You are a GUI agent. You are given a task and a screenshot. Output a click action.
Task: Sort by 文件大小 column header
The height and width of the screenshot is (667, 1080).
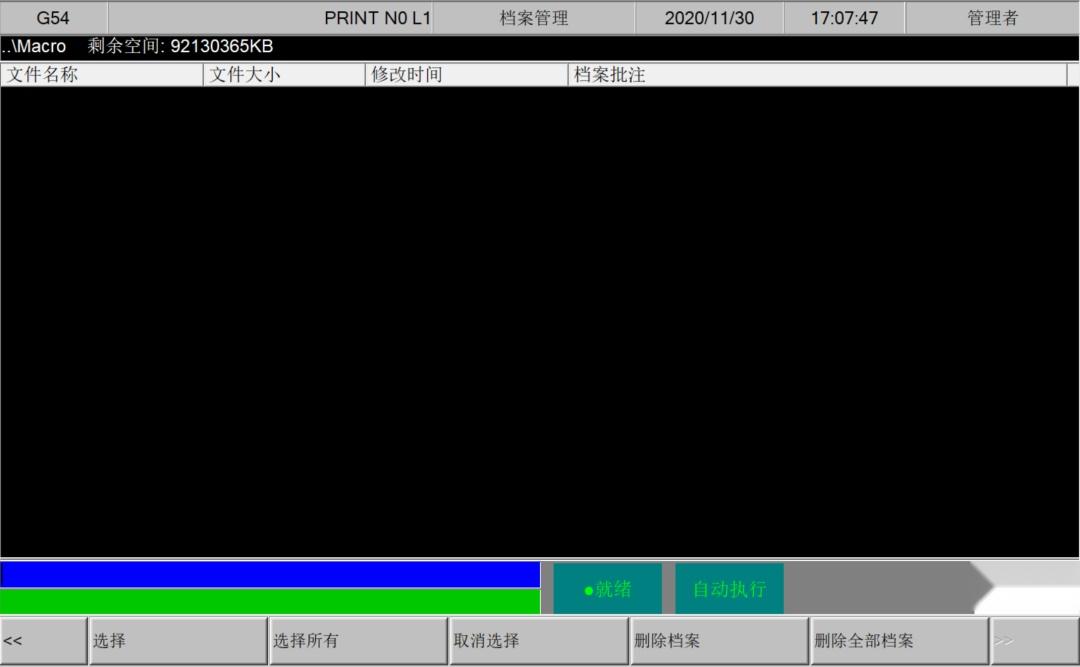[x=284, y=74]
